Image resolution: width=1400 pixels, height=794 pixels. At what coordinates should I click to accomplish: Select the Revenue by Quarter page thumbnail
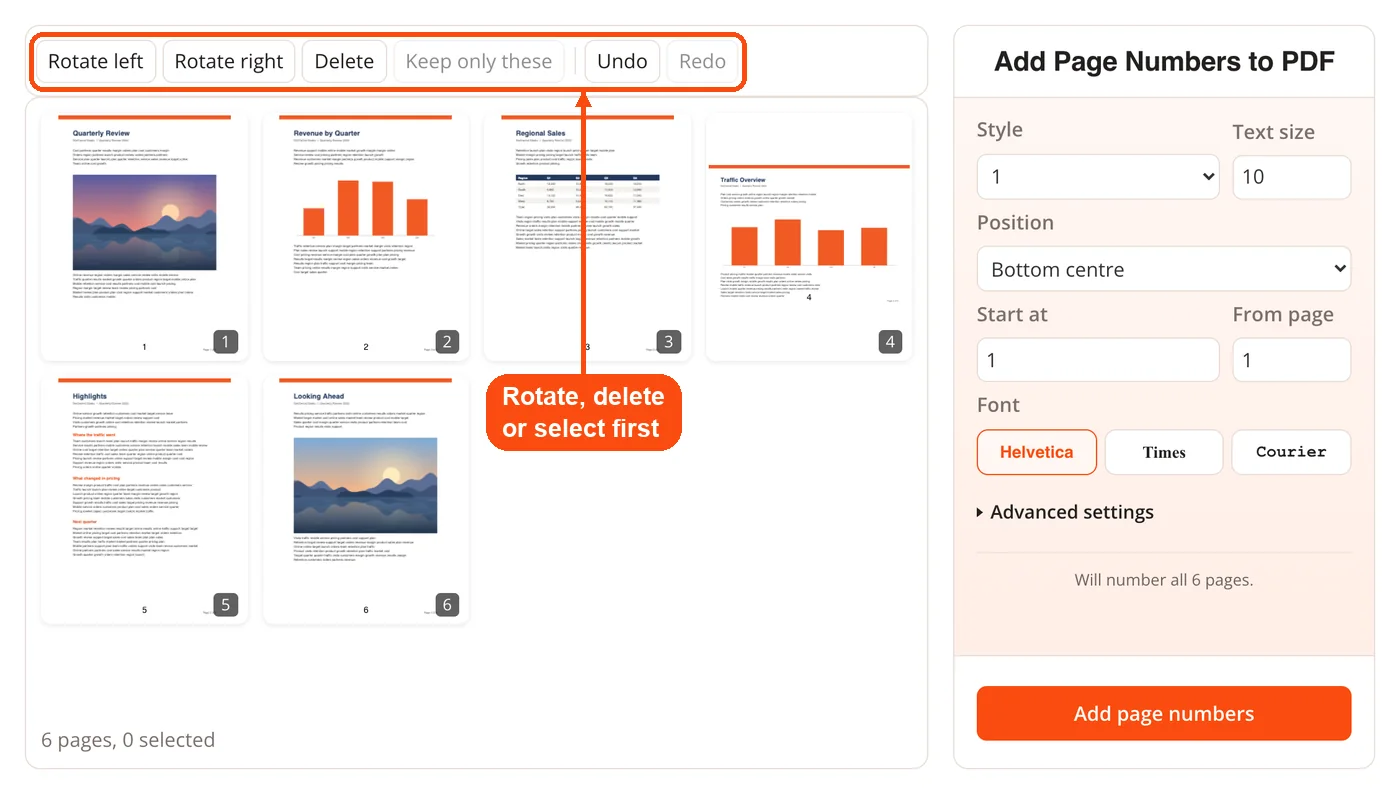pos(366,236)
